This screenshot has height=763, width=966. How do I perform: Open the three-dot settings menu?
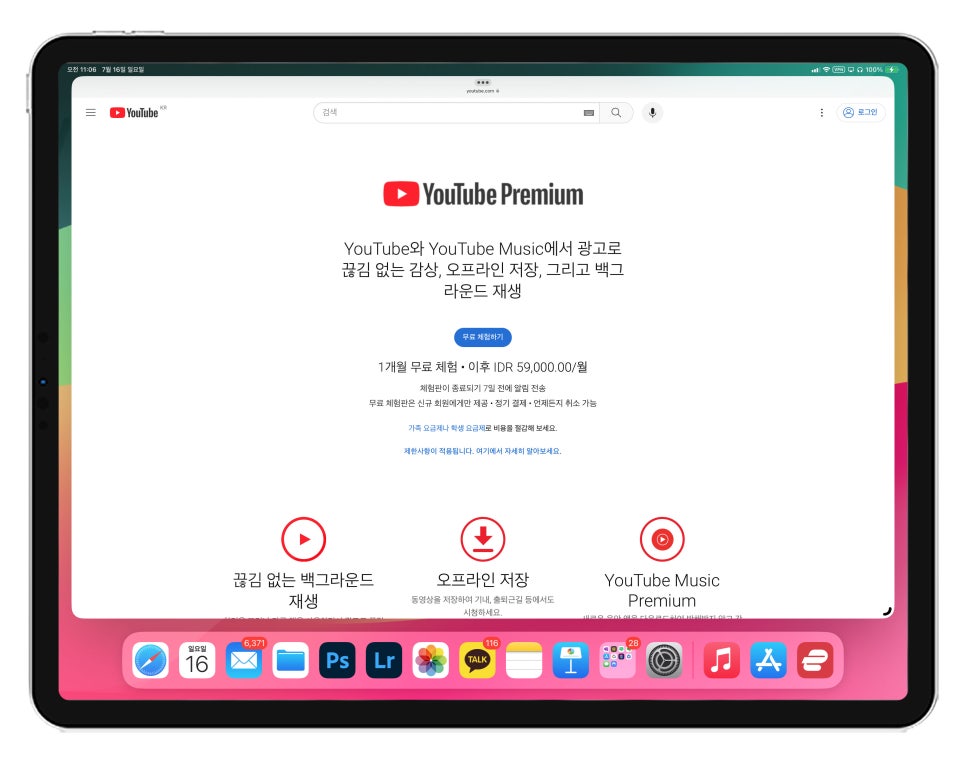click(821, 113)
